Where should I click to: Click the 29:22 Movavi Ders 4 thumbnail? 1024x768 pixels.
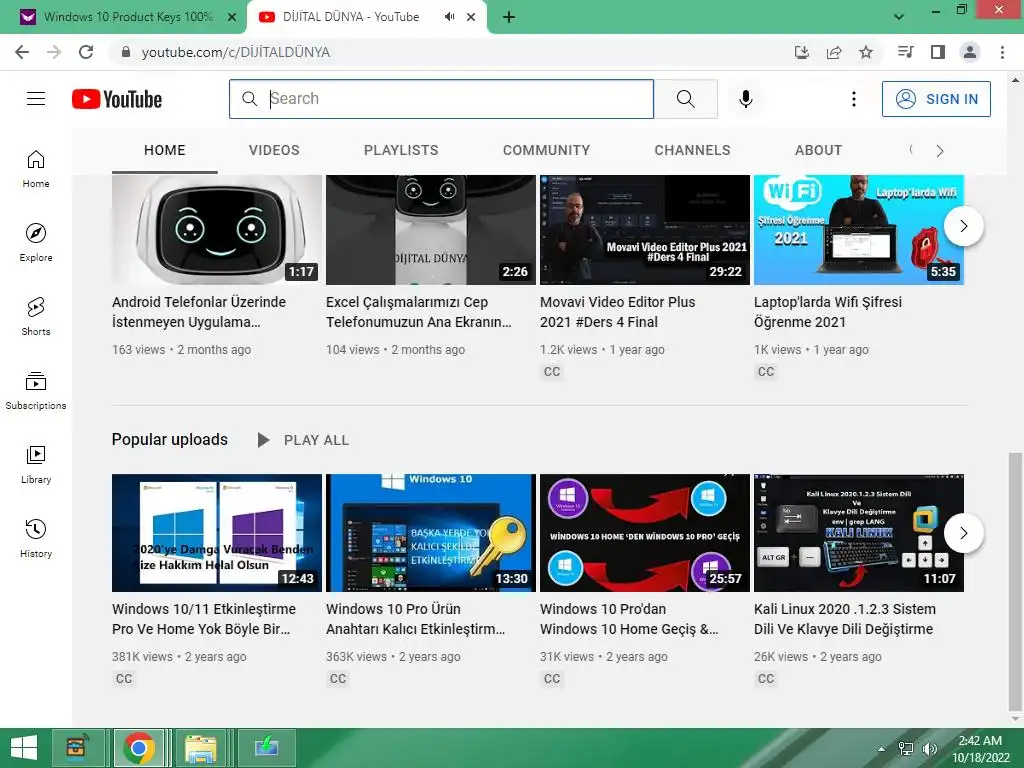pyautogui.click(x=645, y=230)
